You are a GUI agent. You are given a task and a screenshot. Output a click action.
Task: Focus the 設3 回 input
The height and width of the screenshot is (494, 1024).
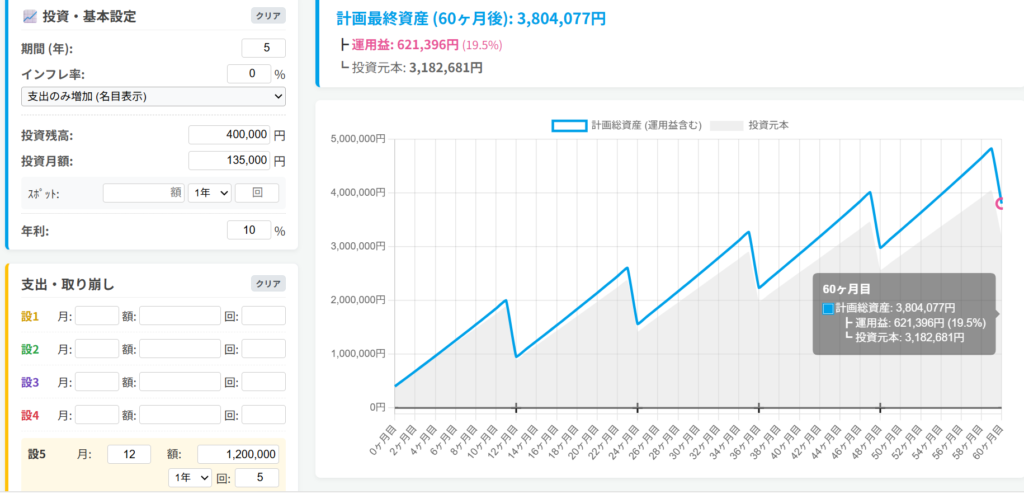[x=263, y=382]
